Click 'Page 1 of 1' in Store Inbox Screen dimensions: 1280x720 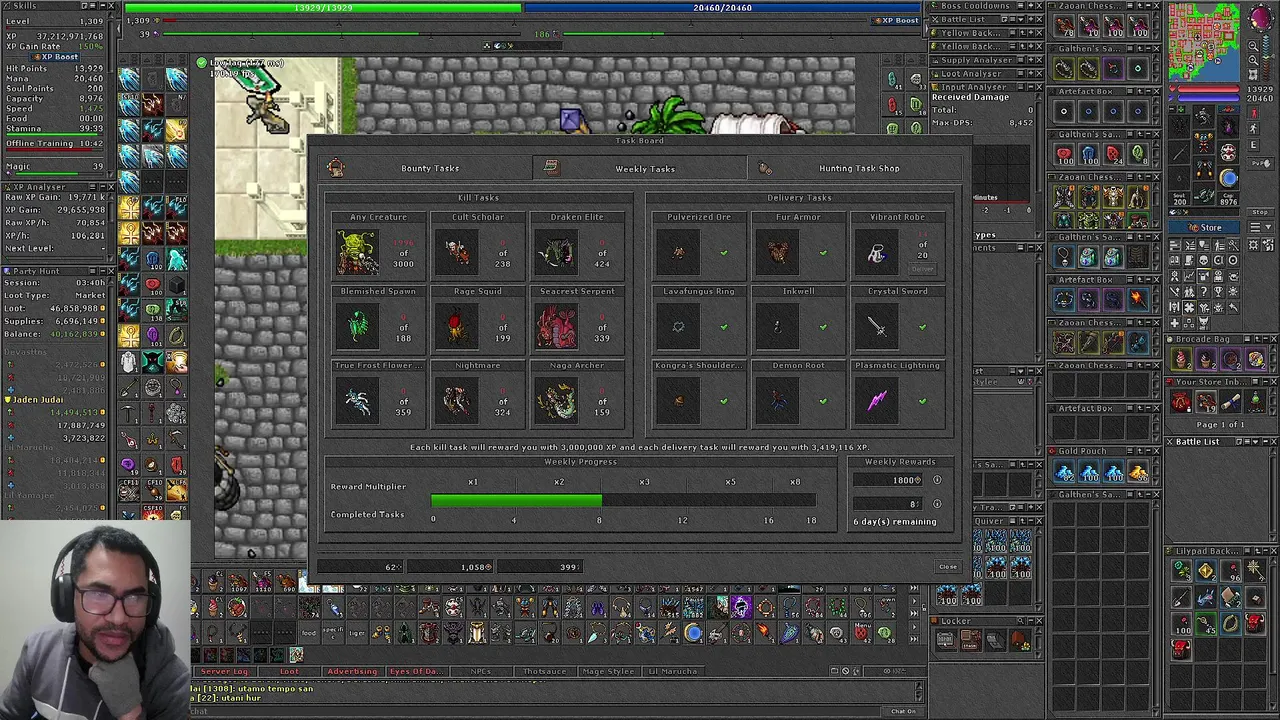pos(1221,425)
